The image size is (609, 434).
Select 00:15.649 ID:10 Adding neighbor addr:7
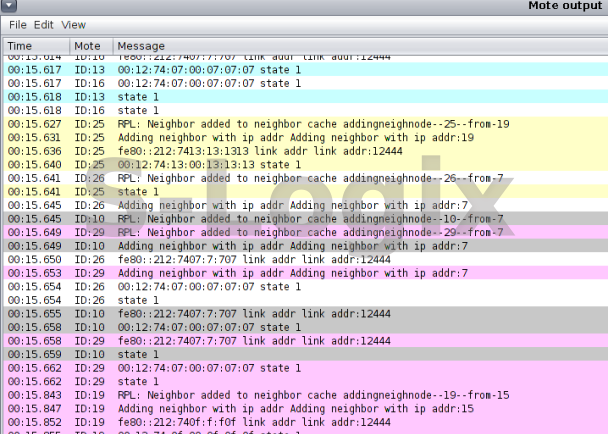coord(306,246)
